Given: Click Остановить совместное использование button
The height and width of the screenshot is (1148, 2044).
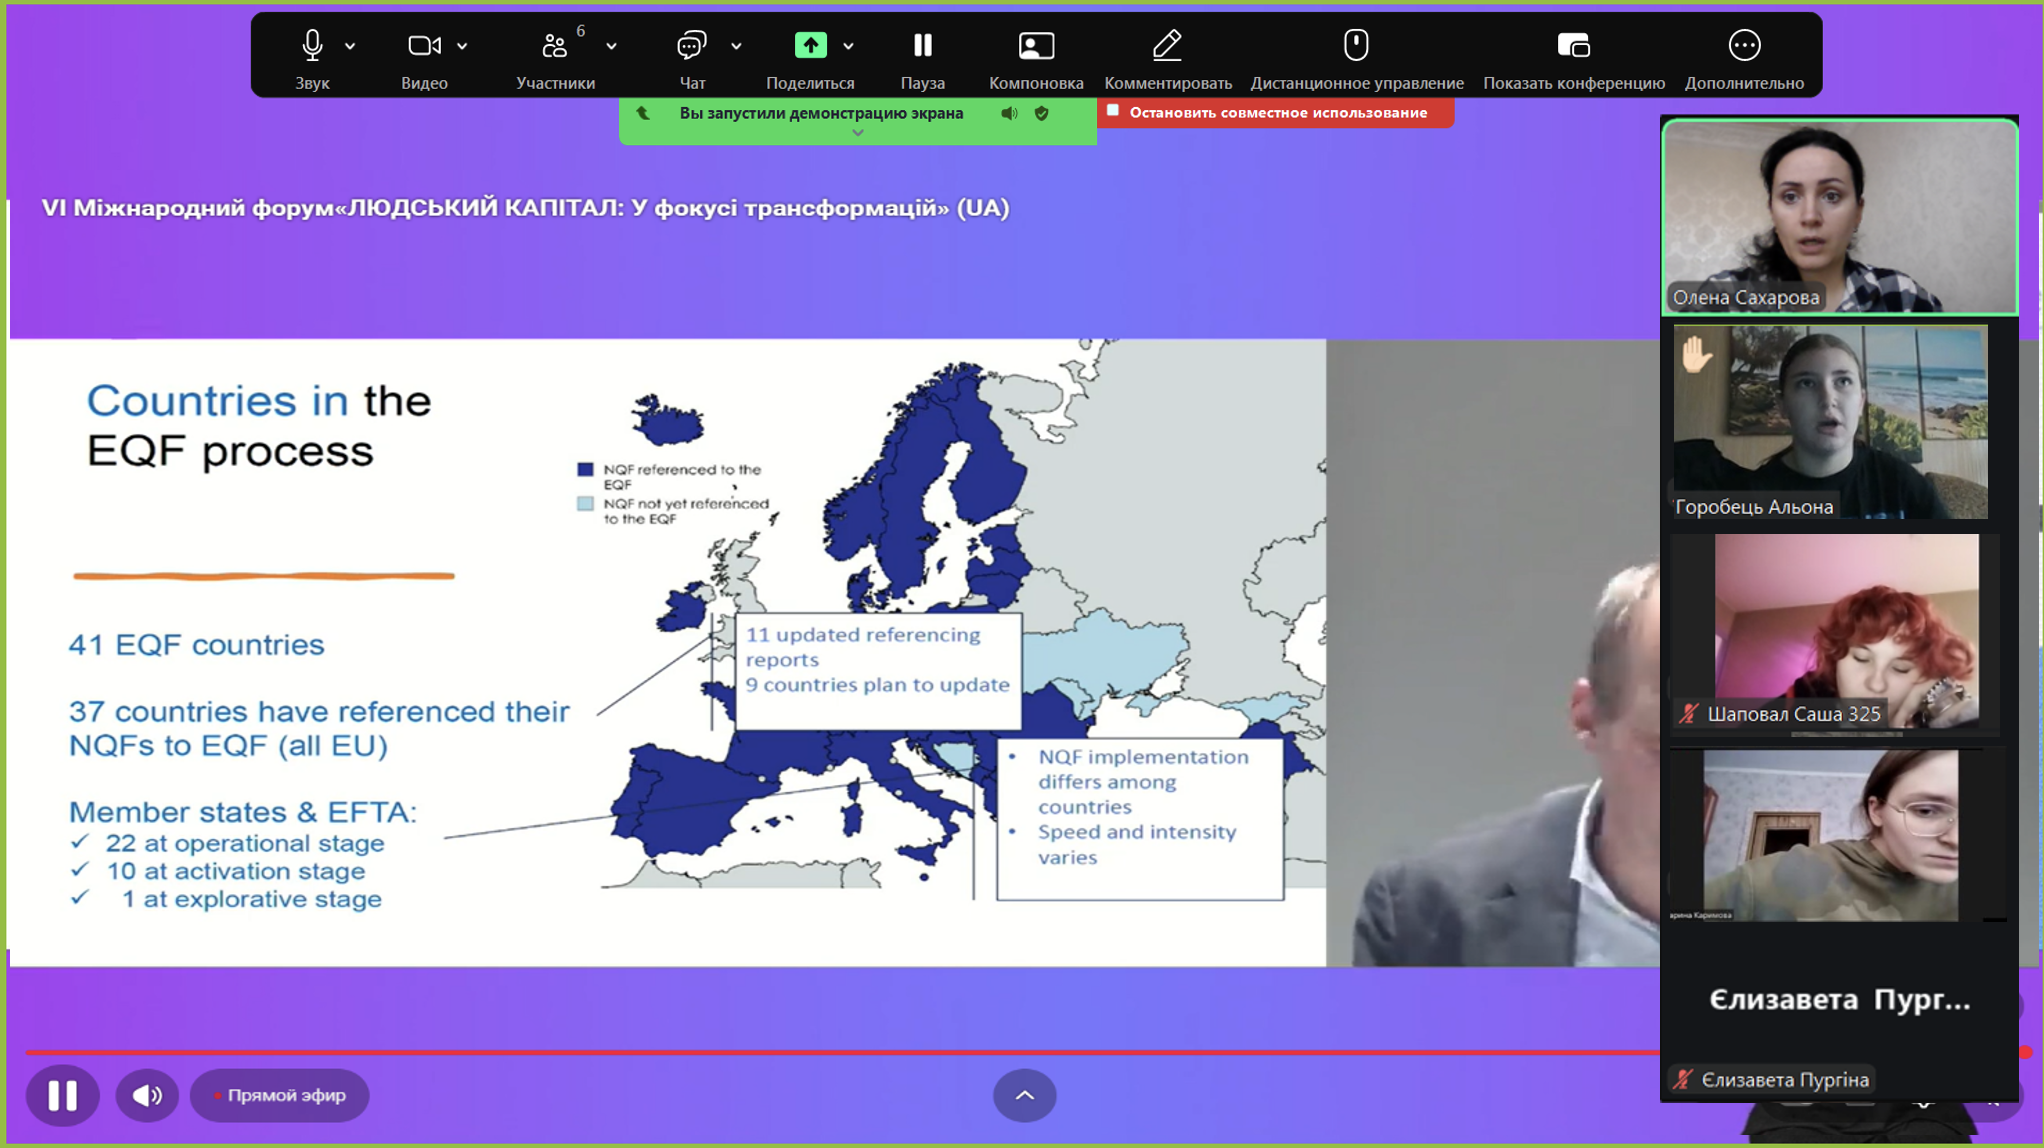Looking at the screenshot, I should pyautogui.click(x=1276, y=112).
